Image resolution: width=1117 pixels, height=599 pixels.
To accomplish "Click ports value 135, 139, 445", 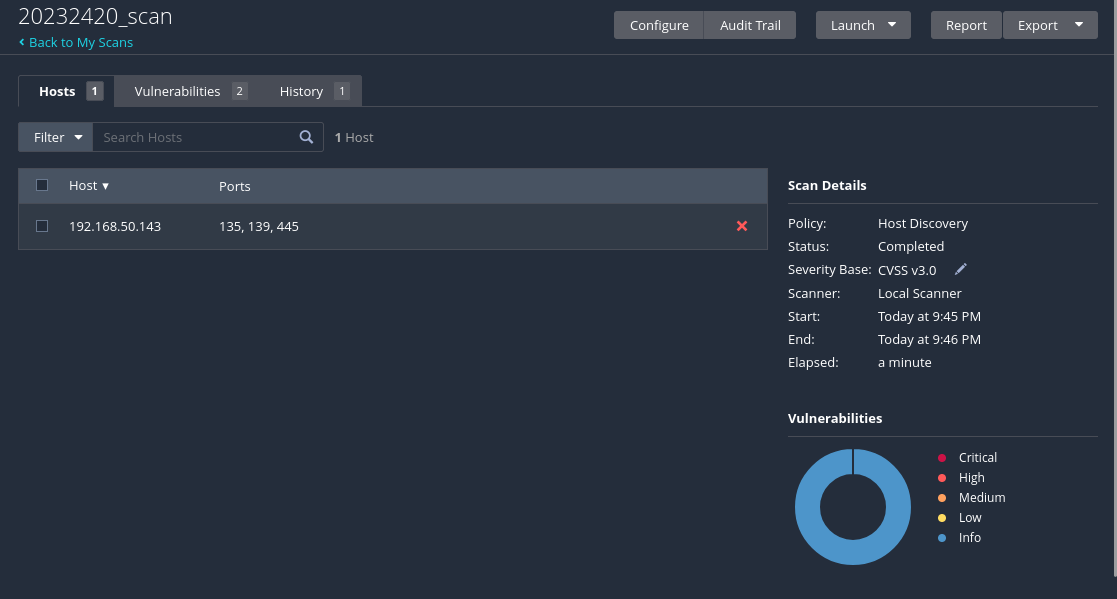I will point(259,226).
